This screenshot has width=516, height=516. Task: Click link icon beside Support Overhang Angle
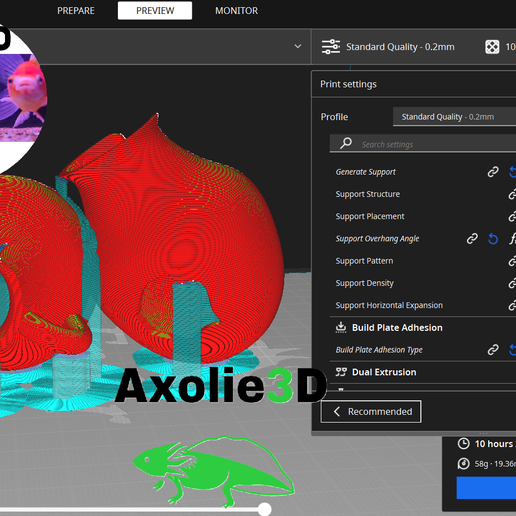pyautogui.click(x=472, y=239)
